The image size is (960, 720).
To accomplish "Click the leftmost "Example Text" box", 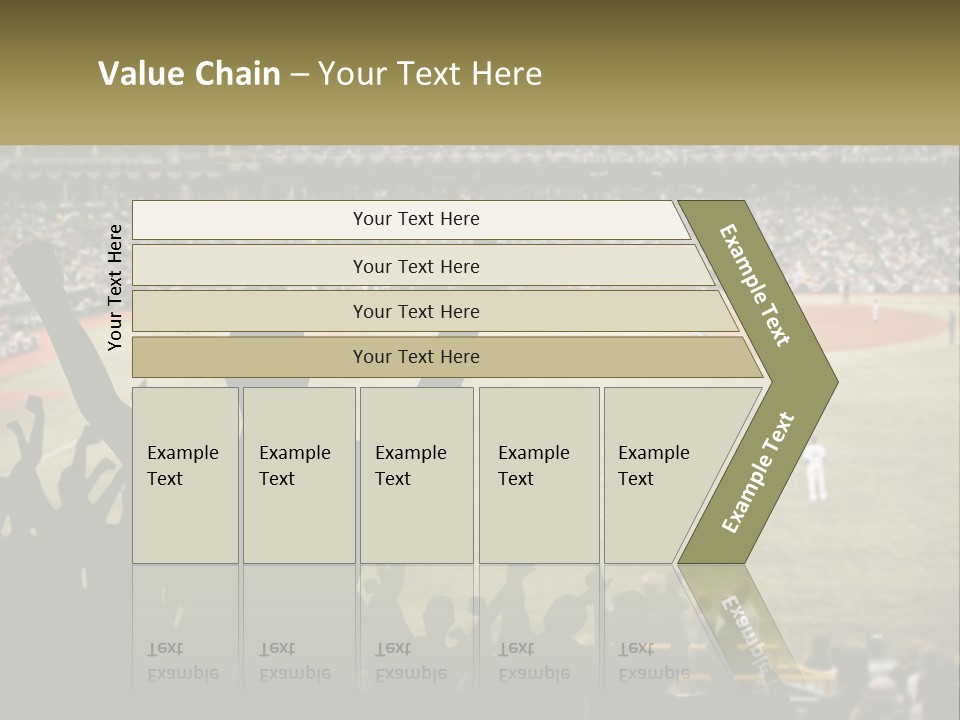I will click(185, 475).
